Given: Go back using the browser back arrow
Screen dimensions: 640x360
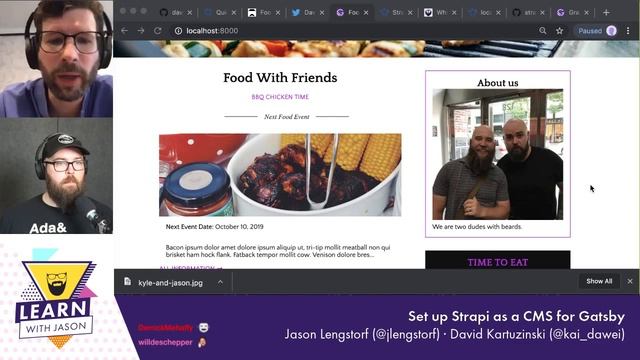Looking at the screenshot, I should pyautogui.click(x=124, y=31).
